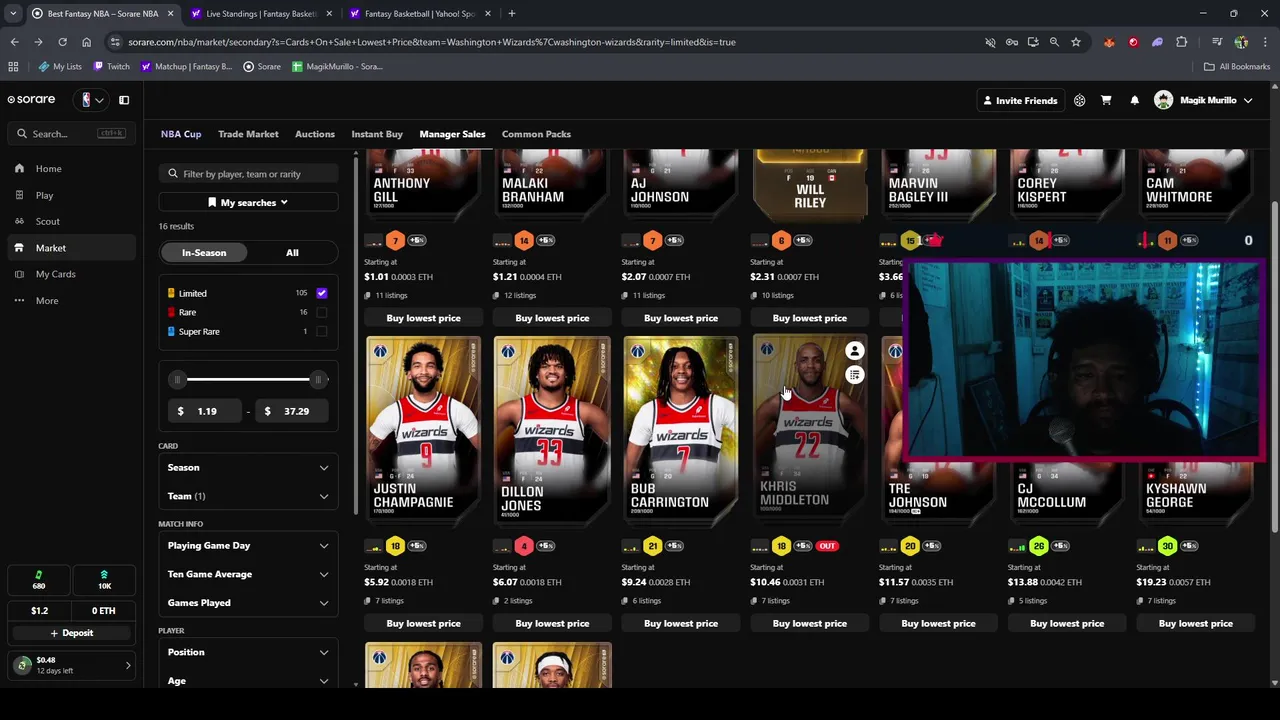
Task: Buy lowest price for Bub Carrington
Action: click(x=681, y=624)
